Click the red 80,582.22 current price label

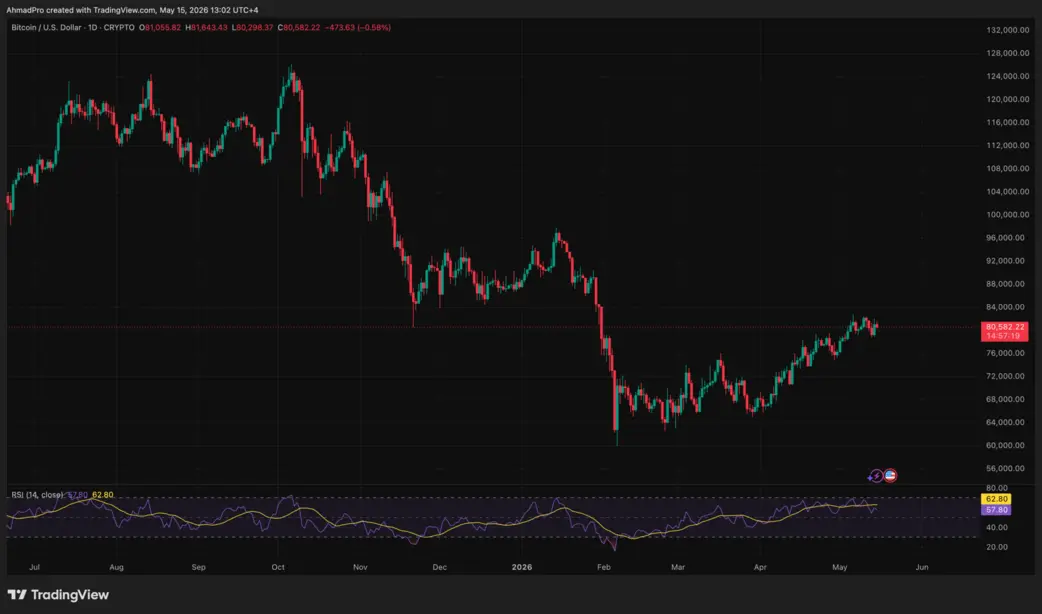pyautogui.click(x=1005, y=327)
